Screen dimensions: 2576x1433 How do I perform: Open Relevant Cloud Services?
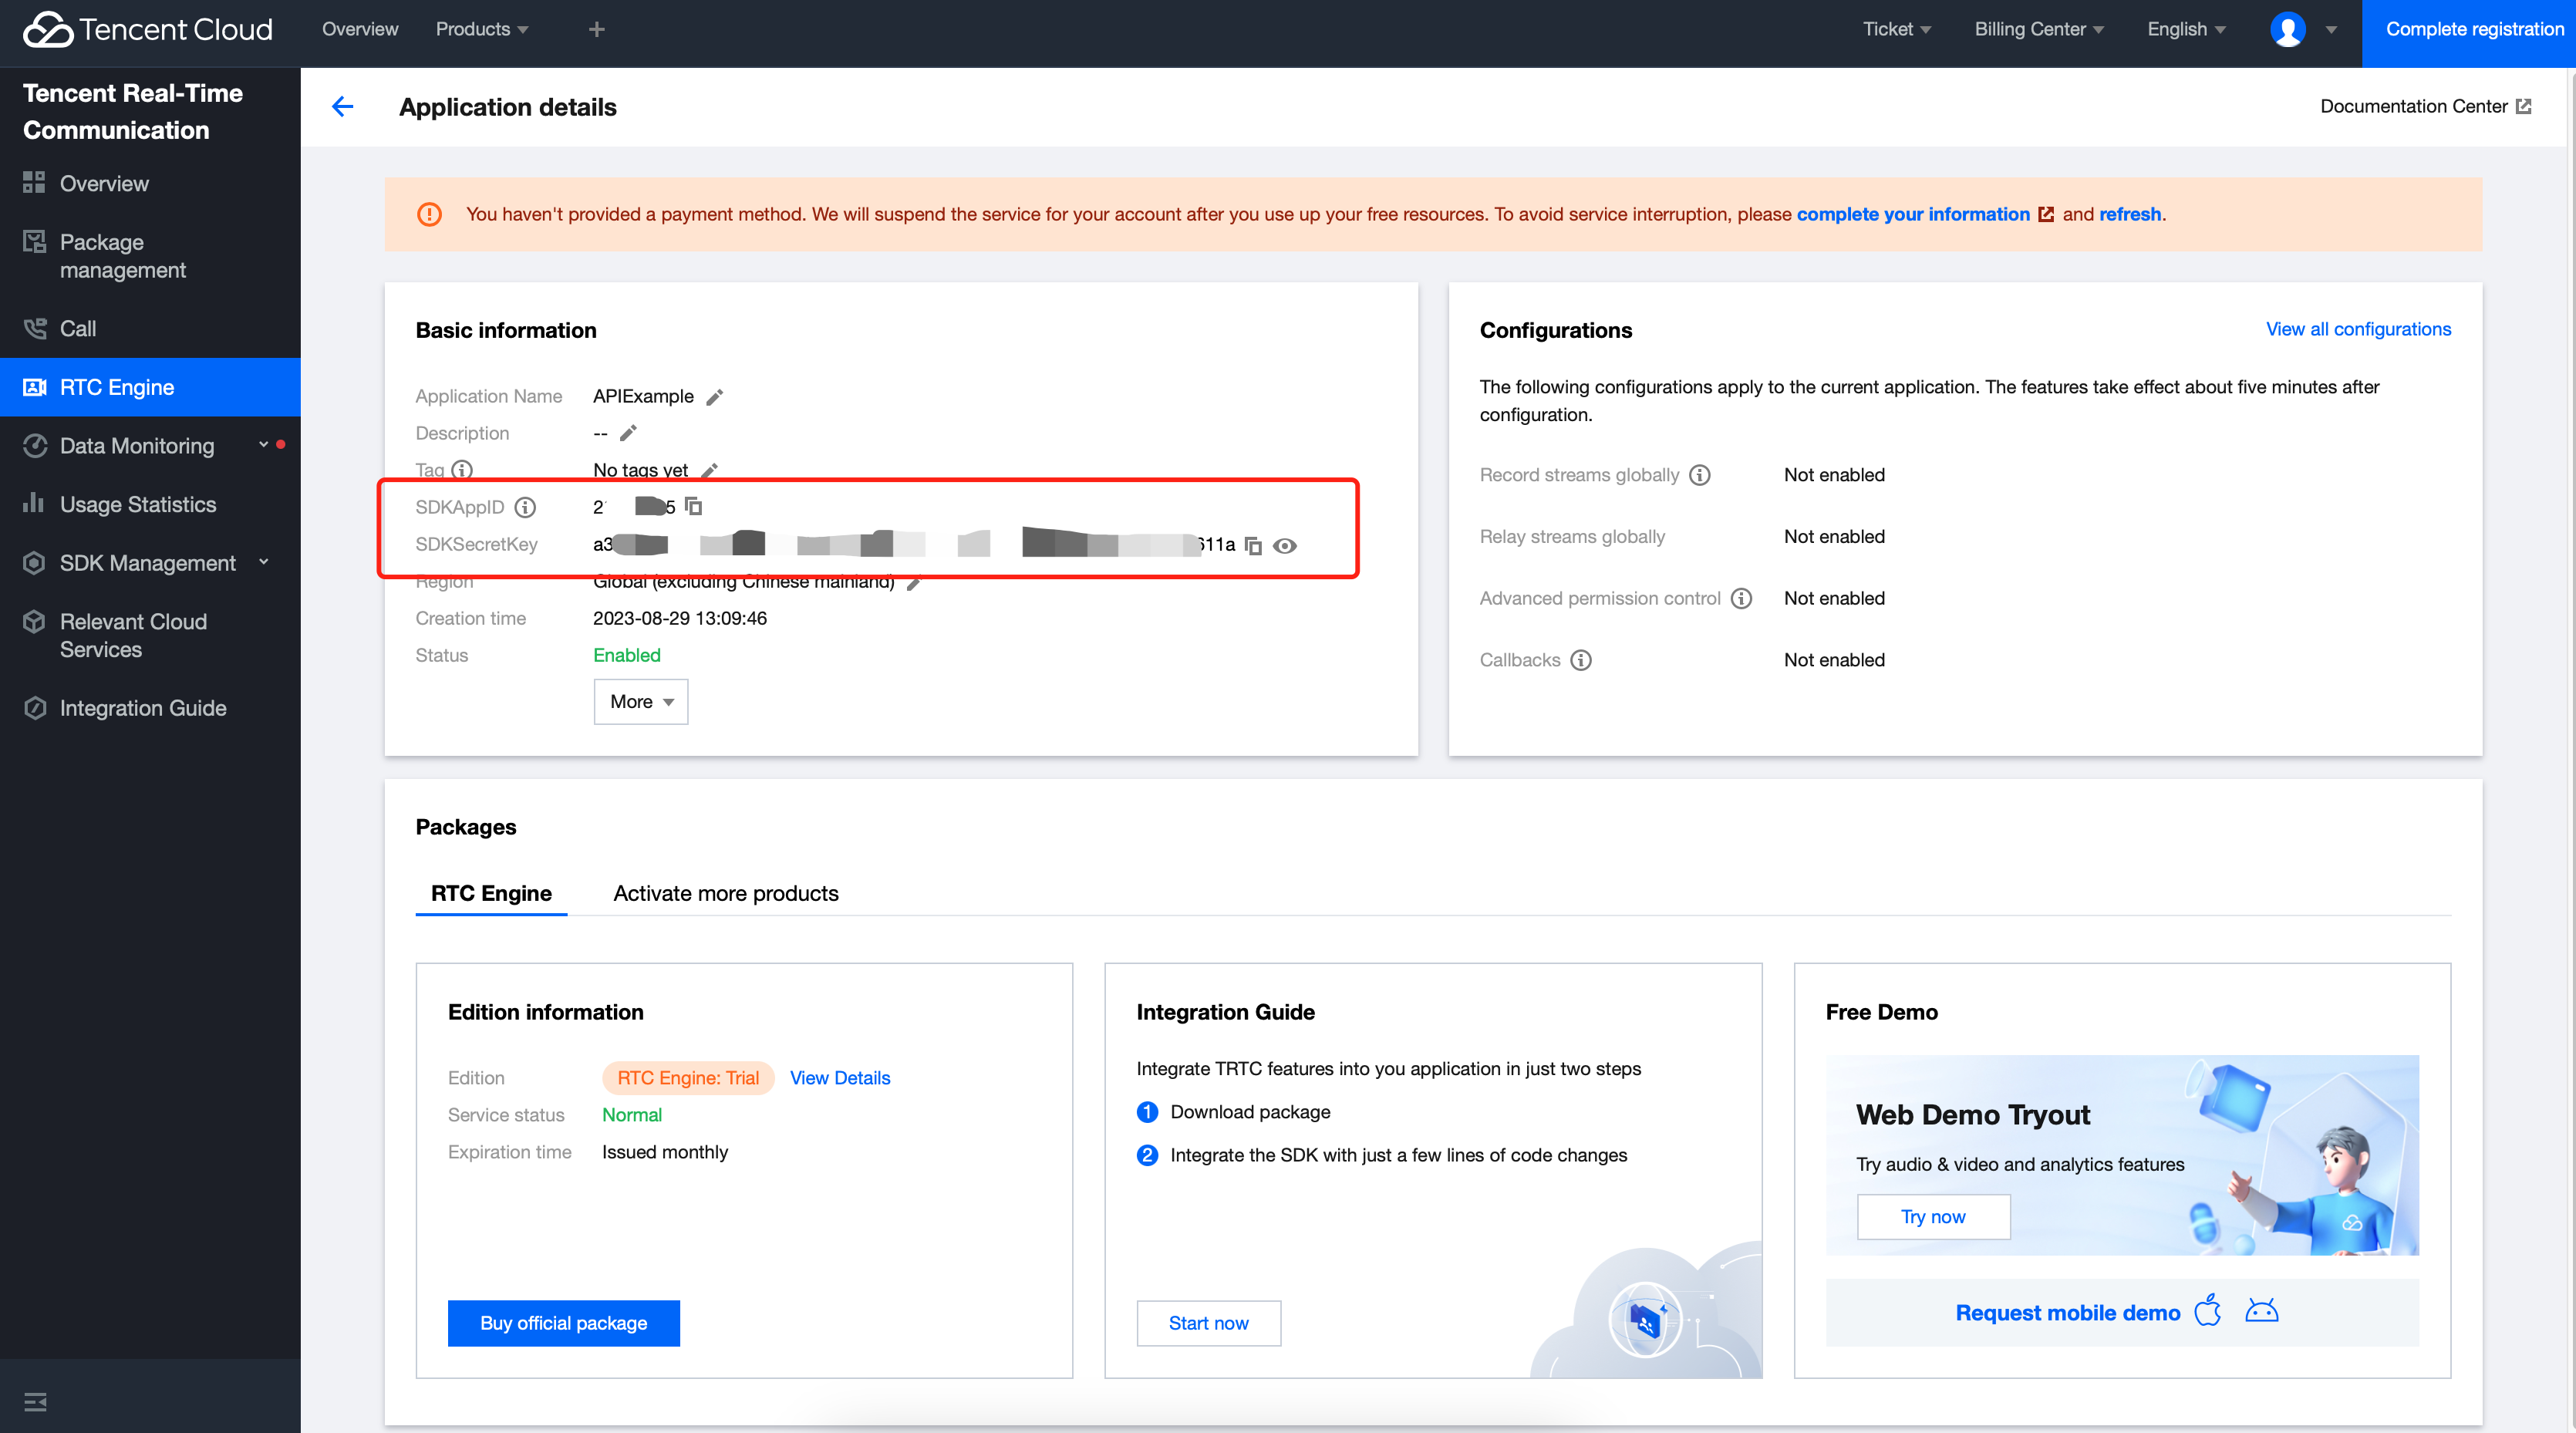coord(150,635)
